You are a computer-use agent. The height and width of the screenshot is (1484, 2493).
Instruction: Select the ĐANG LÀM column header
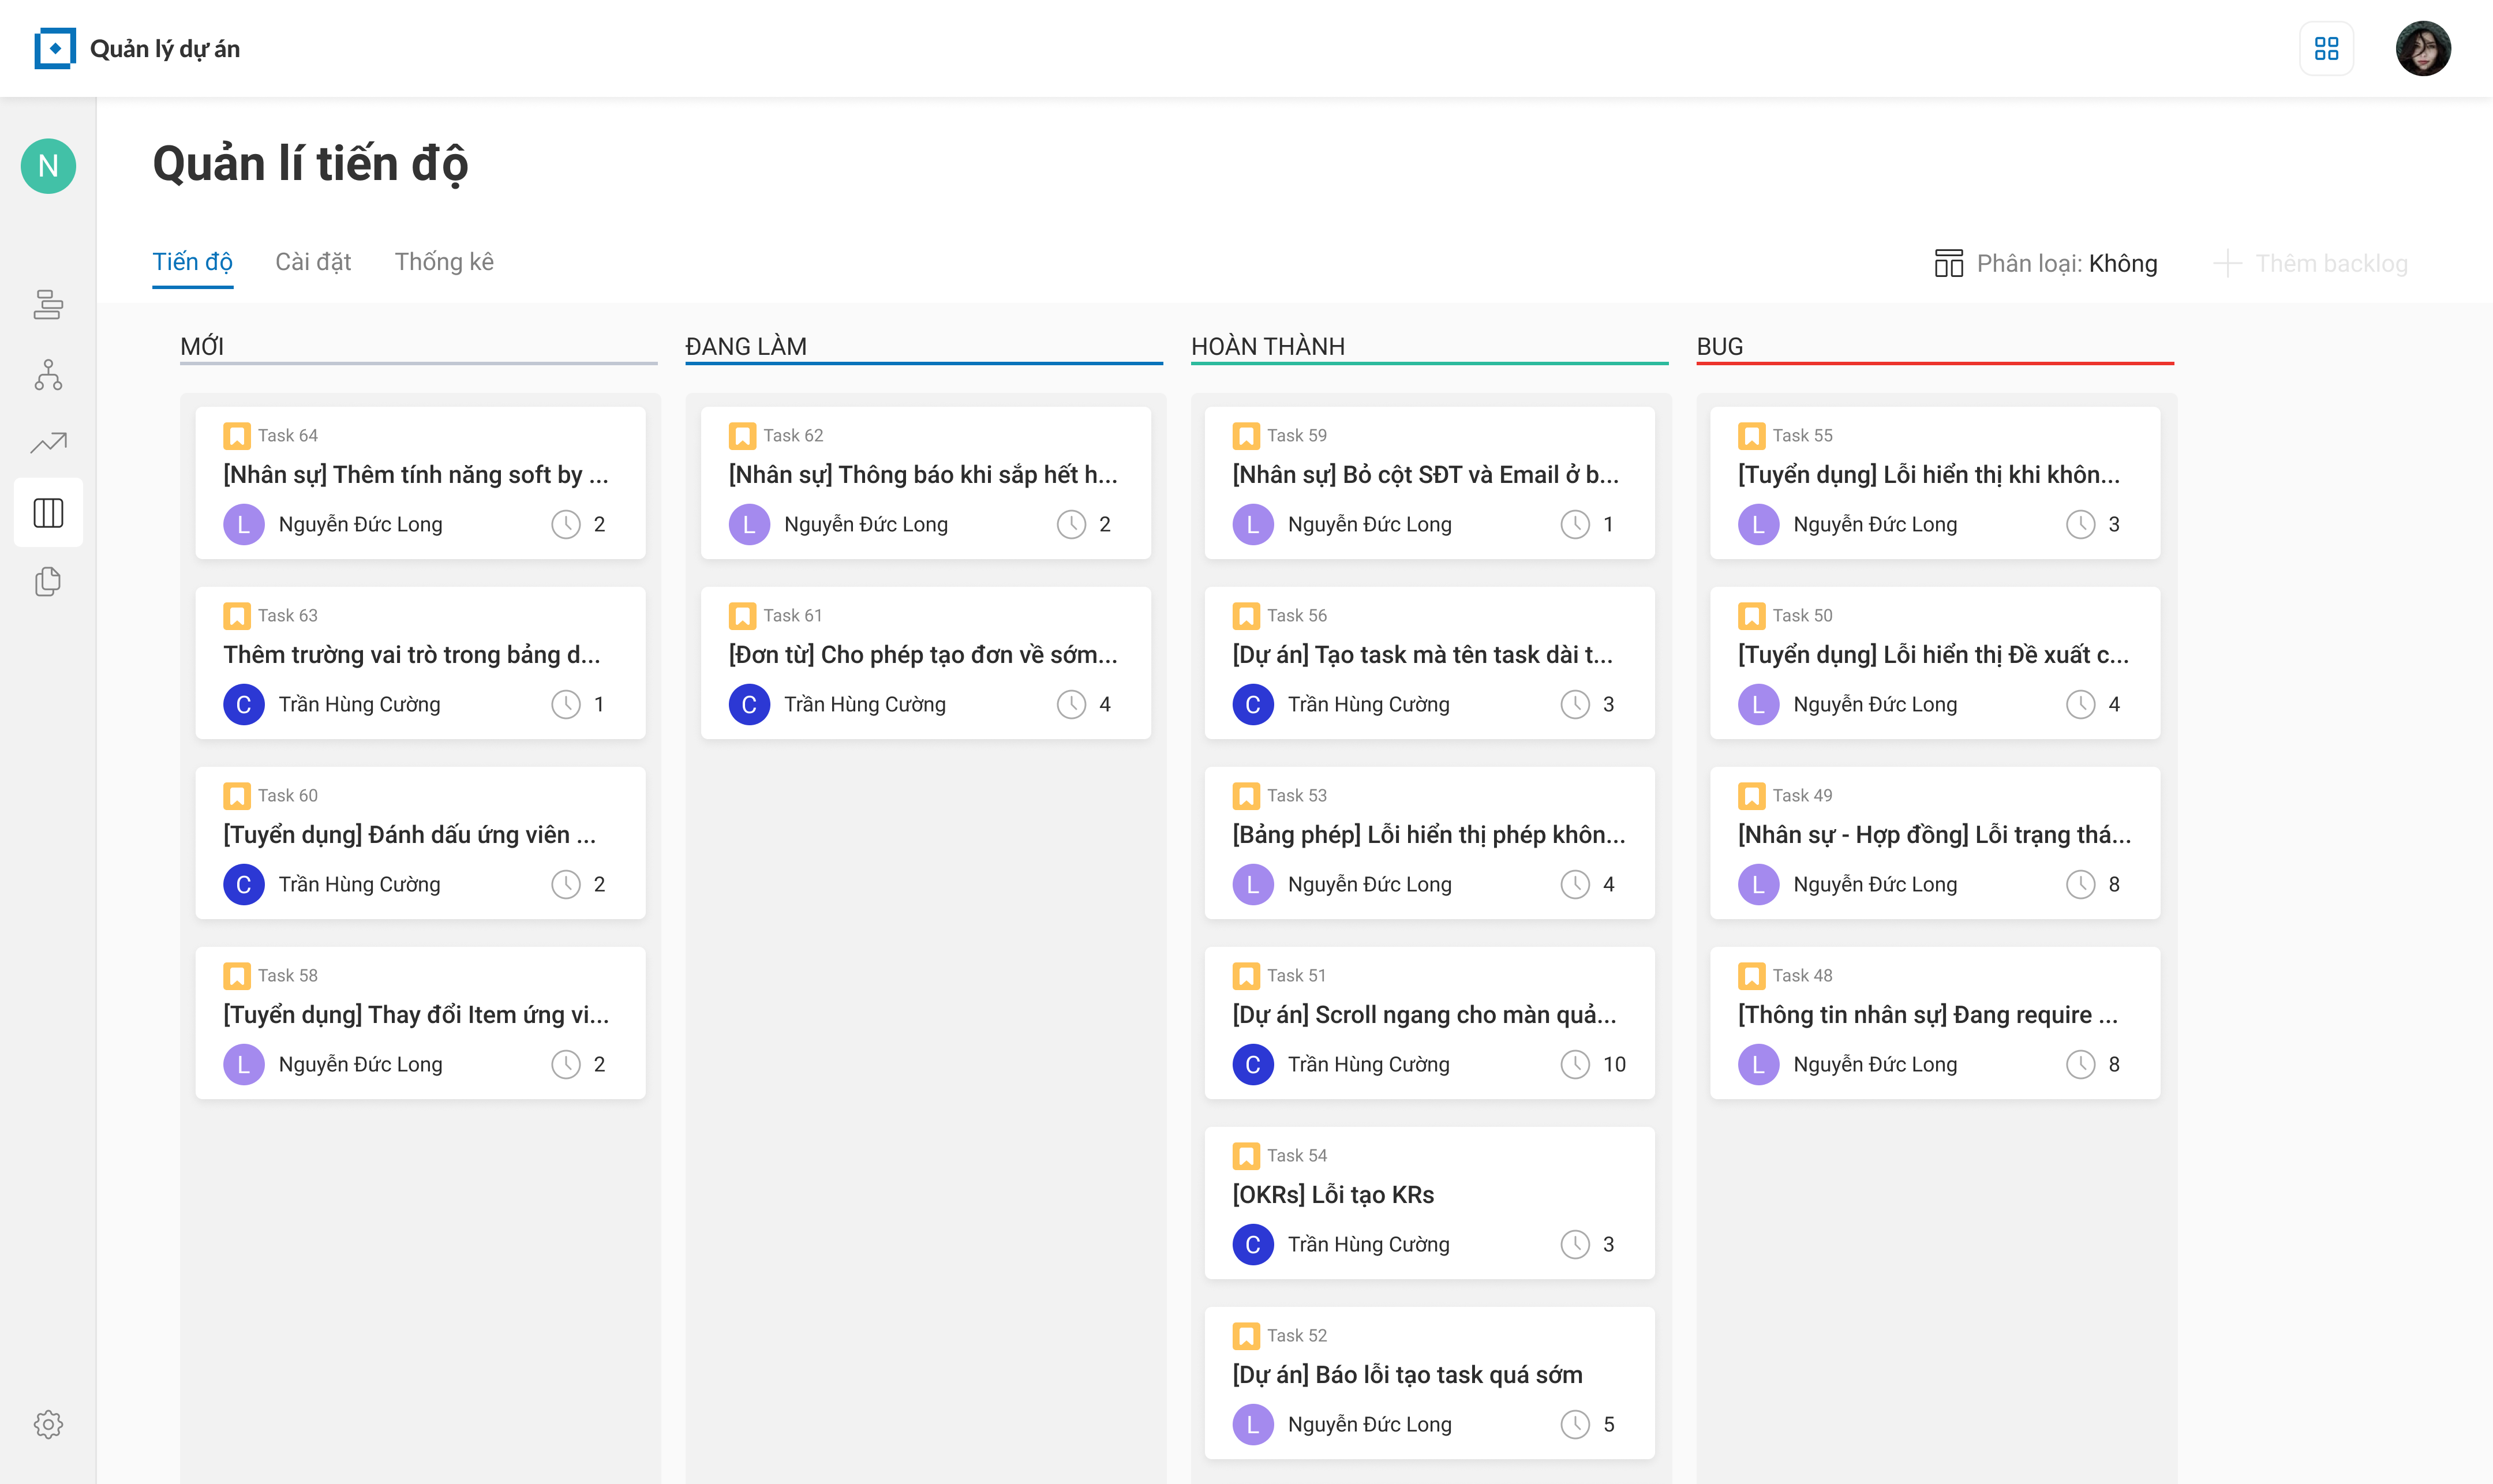pos(746,346)
